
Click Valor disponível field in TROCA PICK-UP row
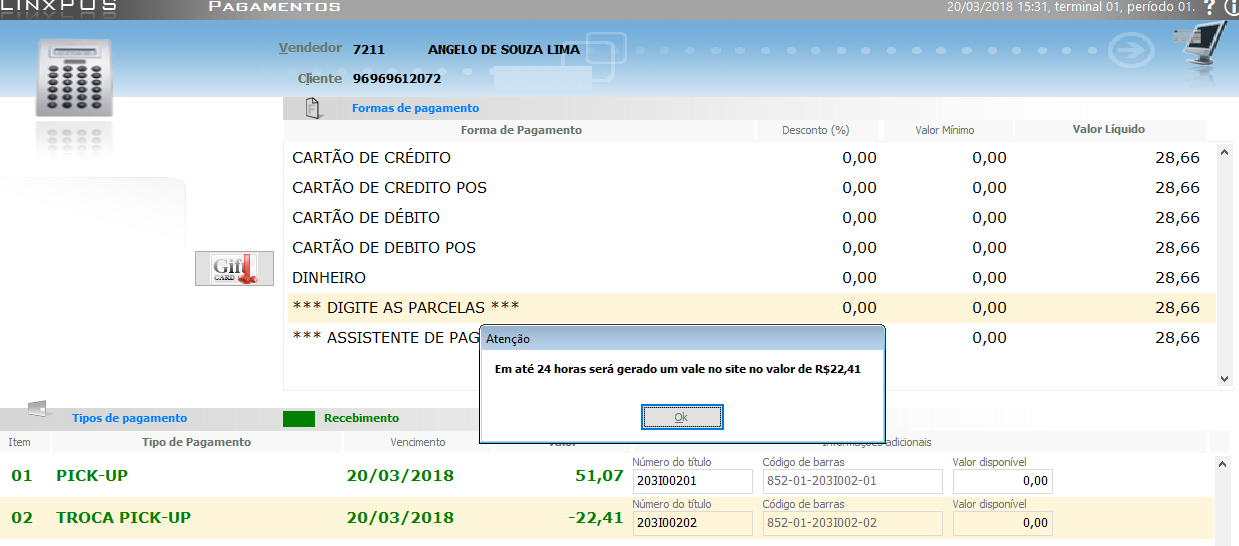point(1002,523)
